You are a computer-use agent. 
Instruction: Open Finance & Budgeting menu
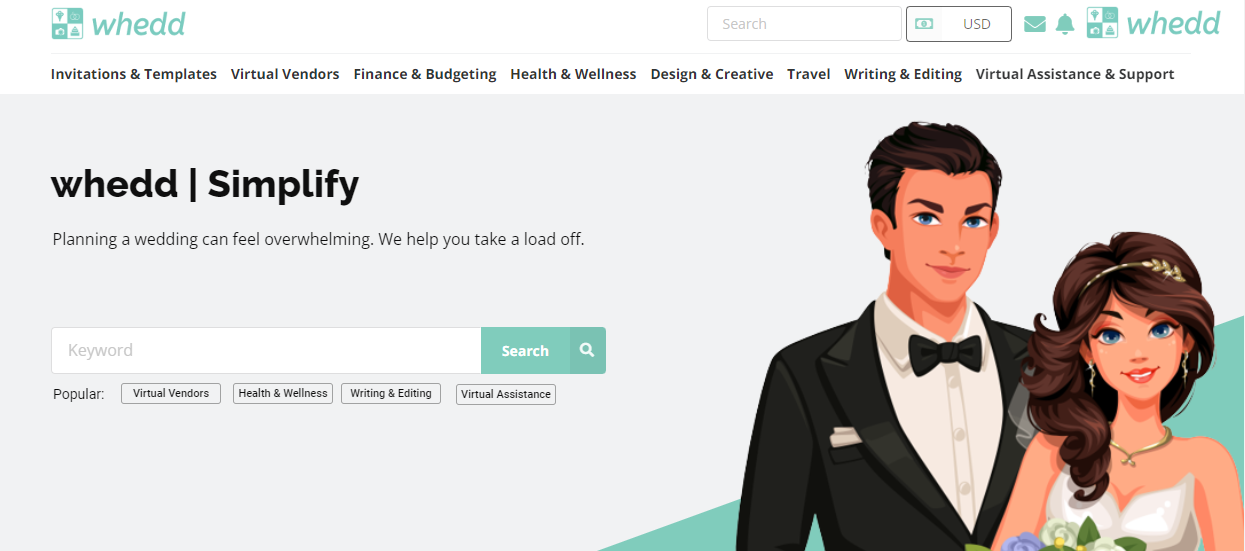coord(425,74)
